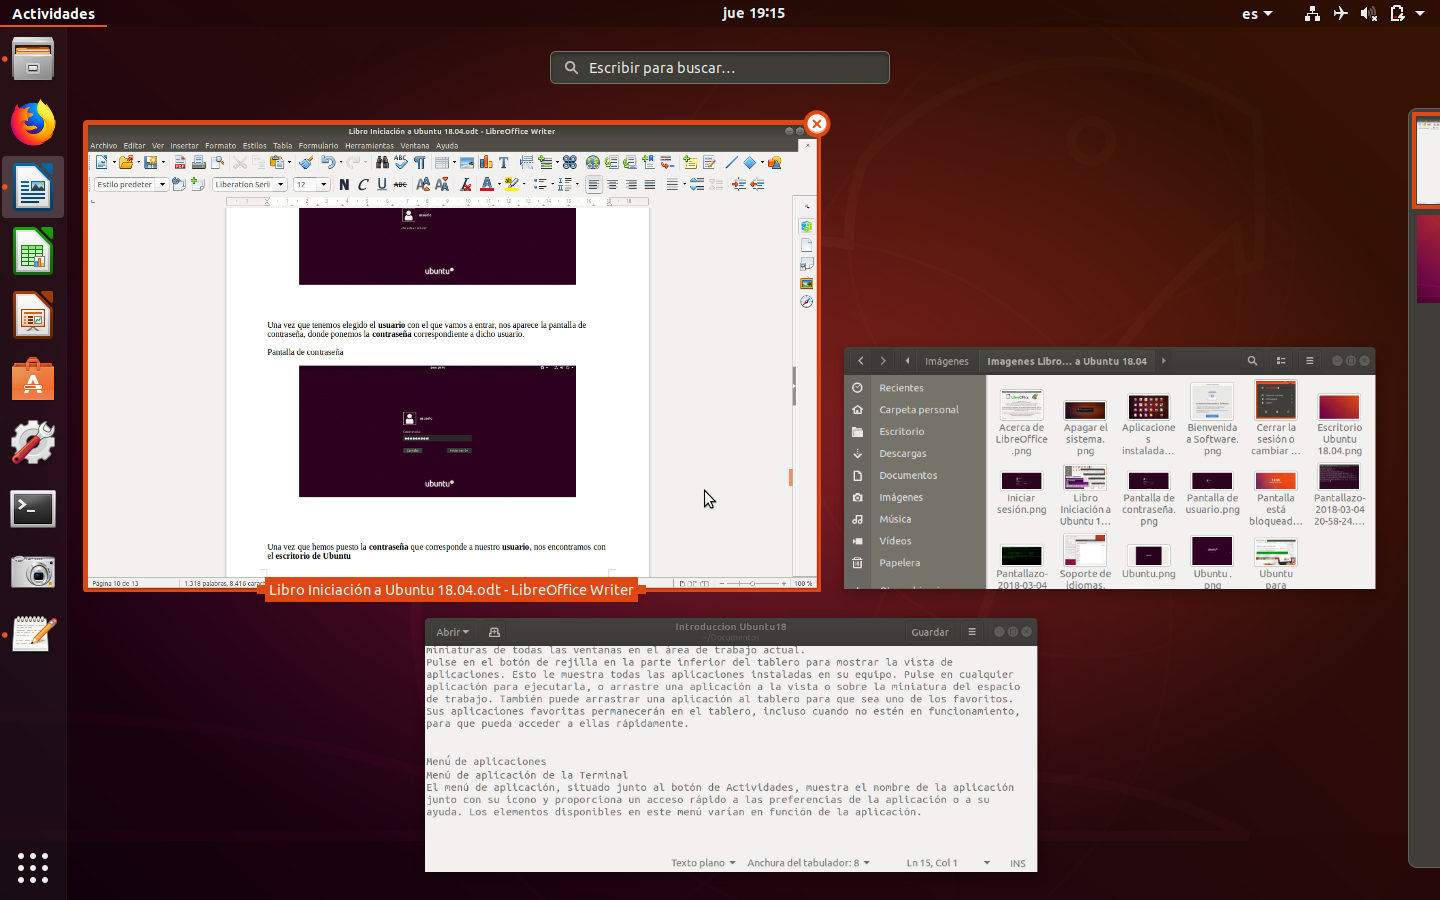Click Strikethrough icon in Writer toolbar
Screen dimensions: 1440x900
(x=400, y=184)
